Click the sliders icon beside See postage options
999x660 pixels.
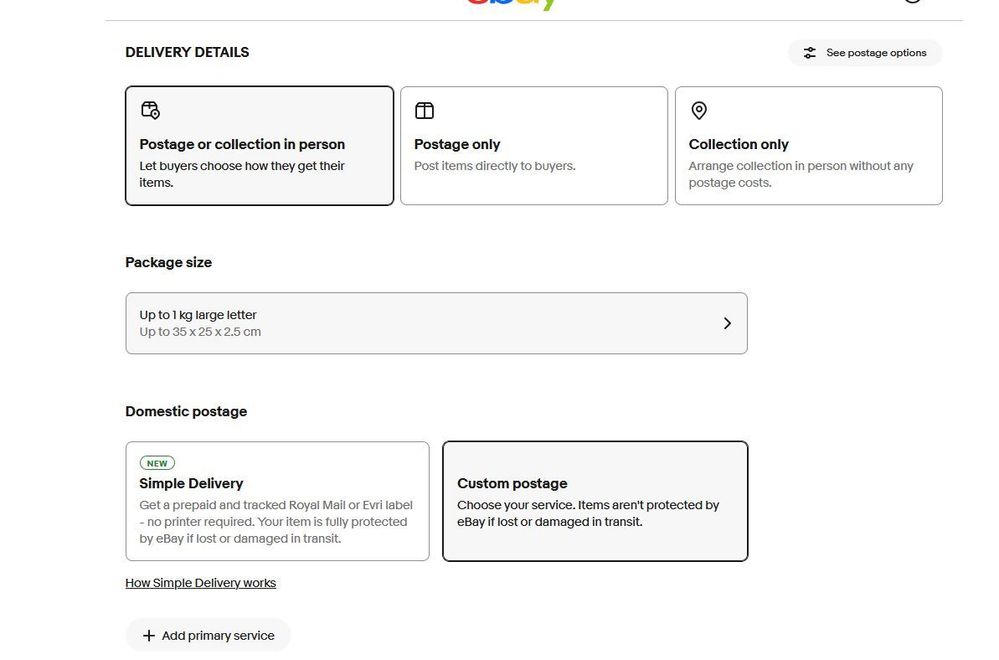pyautogui.click(x=810, y=53)
